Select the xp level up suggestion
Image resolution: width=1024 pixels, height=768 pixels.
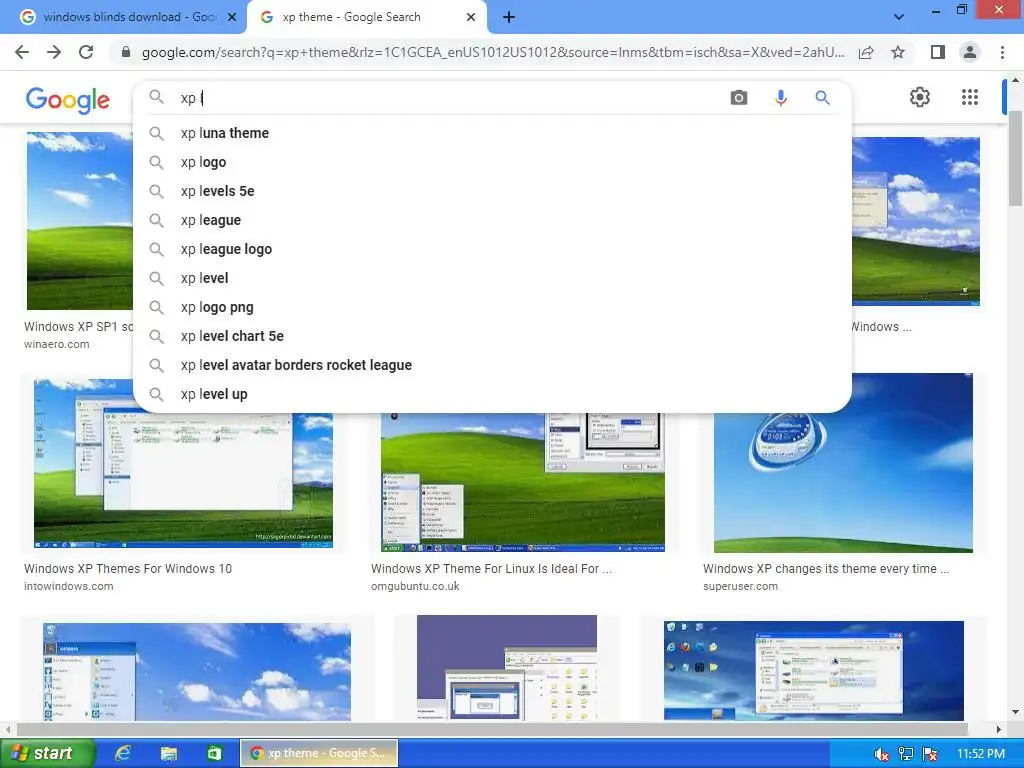tap(492, 394)
